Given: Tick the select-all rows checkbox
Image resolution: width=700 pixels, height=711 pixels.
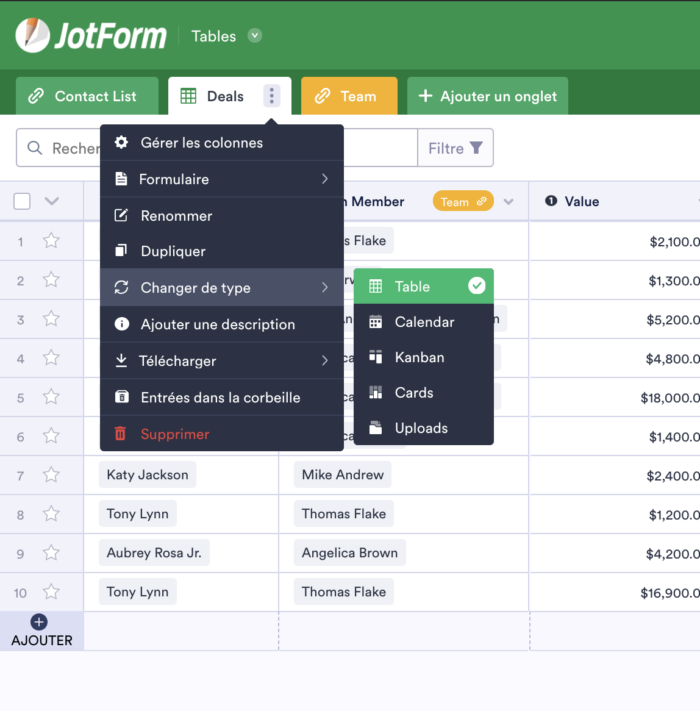Looking at the screenshot, I should pos(22,201).
